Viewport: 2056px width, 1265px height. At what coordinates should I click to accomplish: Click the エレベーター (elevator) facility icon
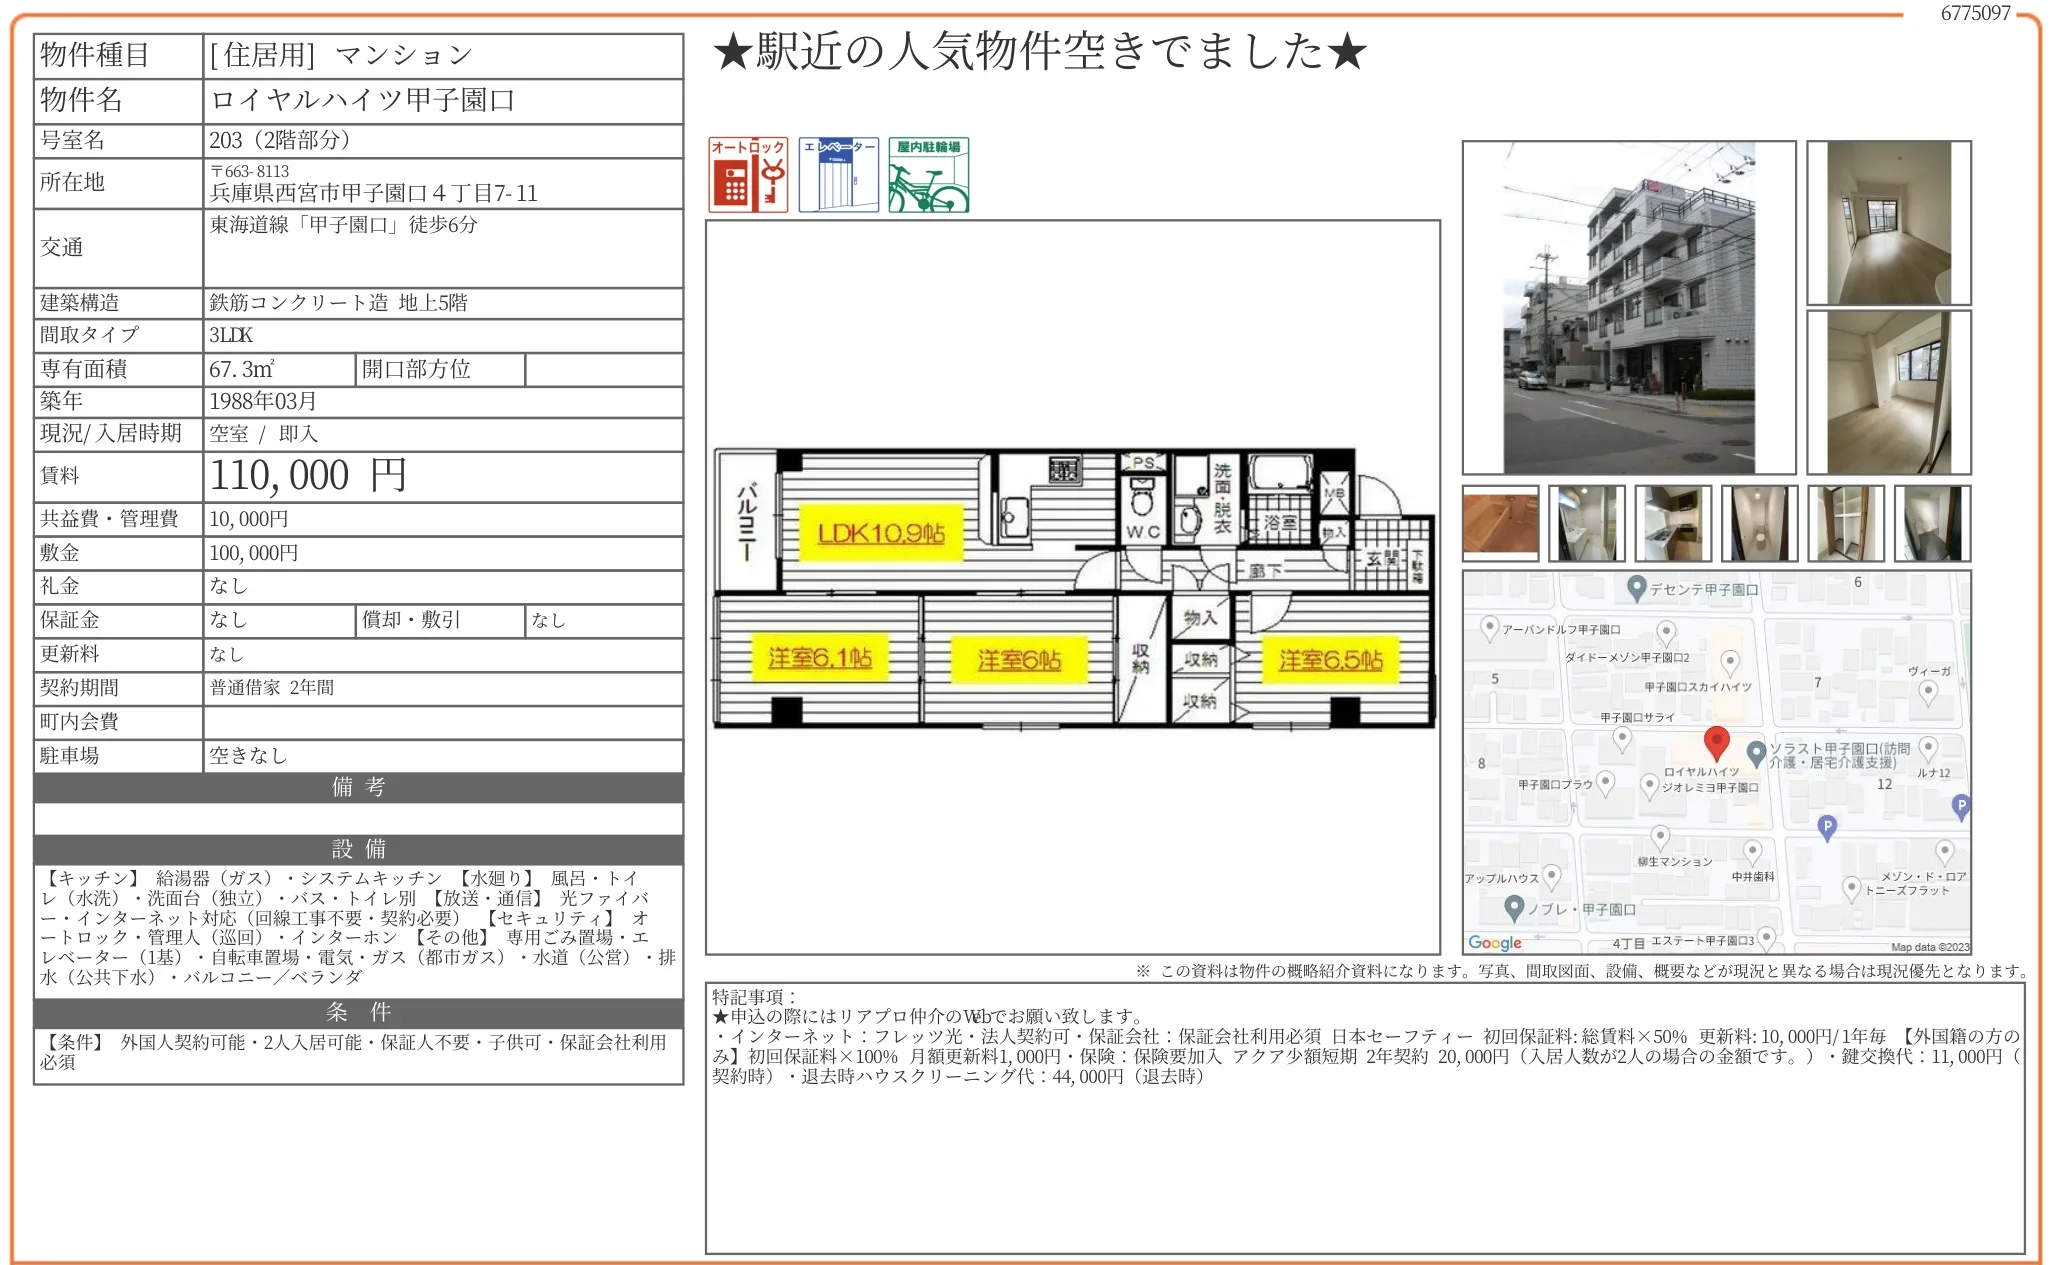pyautogui.click(x=838, y=175)
